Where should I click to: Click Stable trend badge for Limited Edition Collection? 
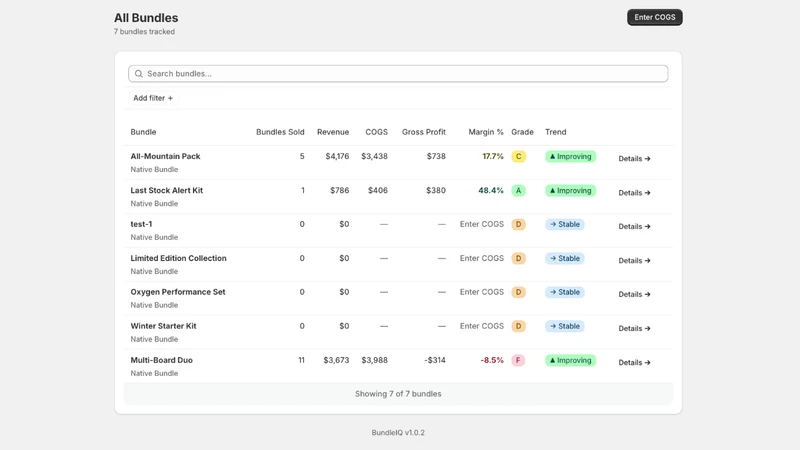pyautogui.click(x=565, y=259)
